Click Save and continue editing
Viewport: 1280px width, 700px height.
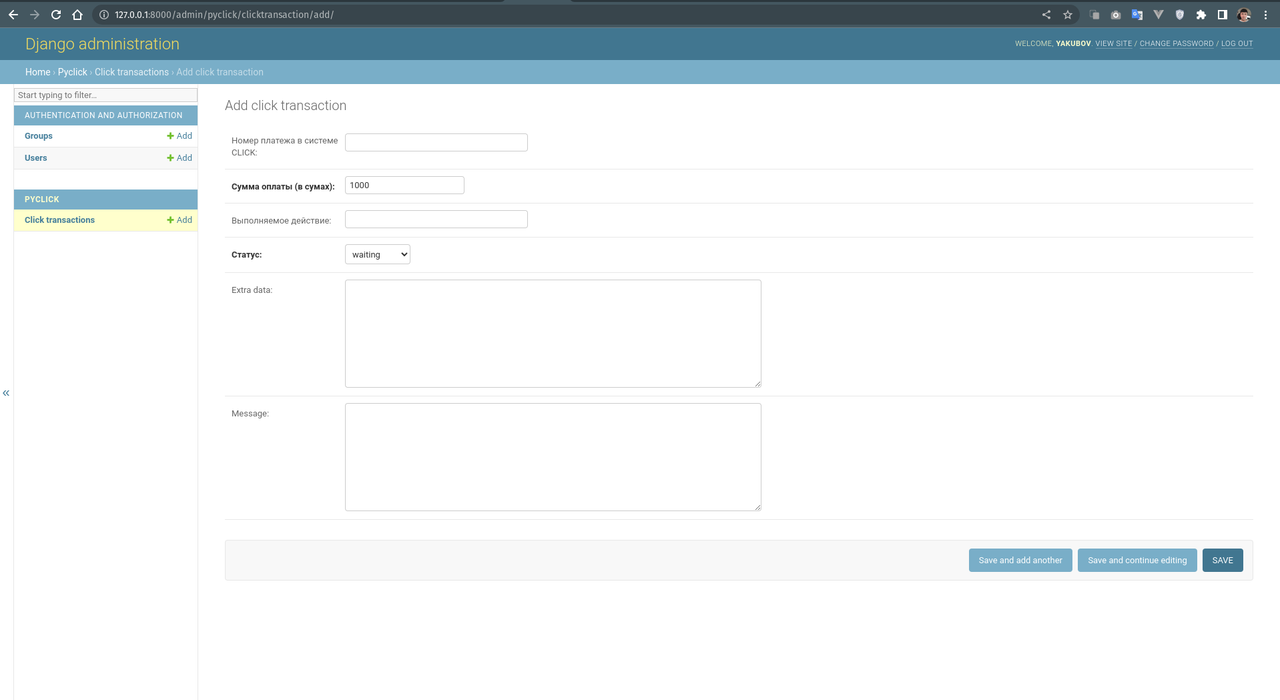click(1137, 560)
